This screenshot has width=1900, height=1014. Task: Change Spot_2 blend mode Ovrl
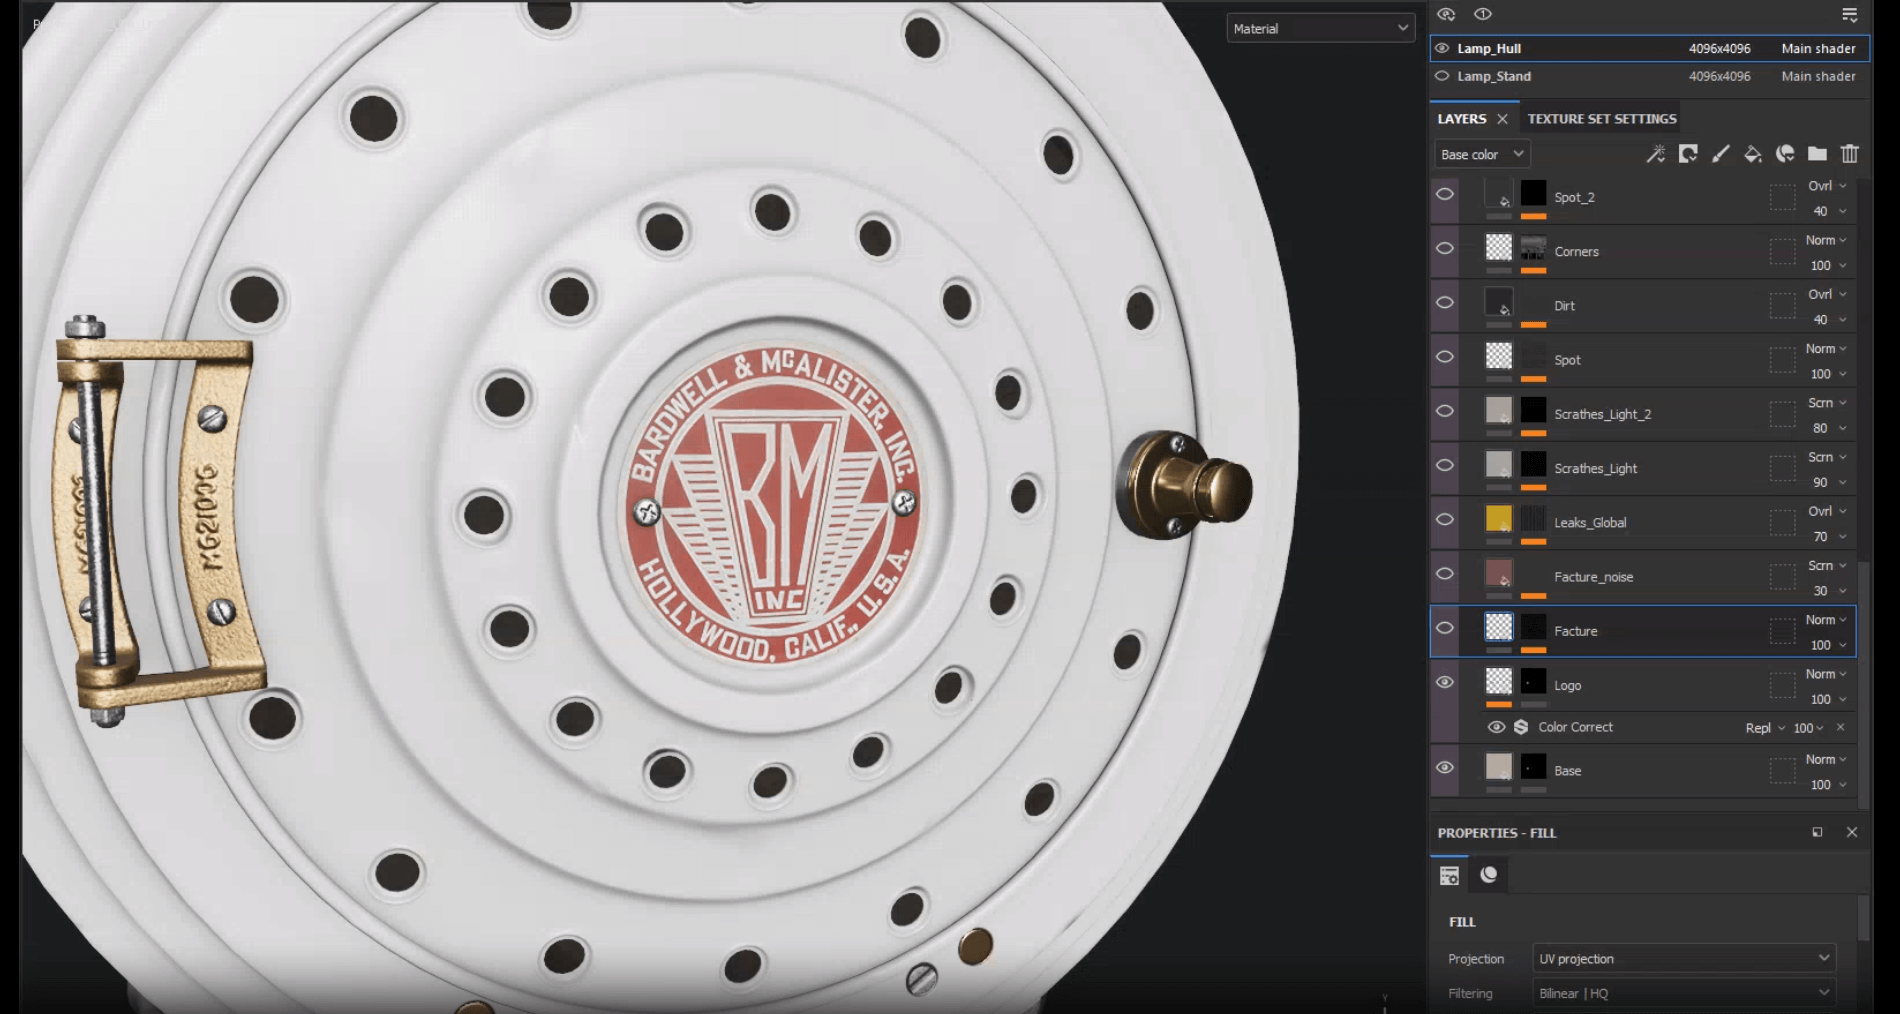tap(1826, 186)
